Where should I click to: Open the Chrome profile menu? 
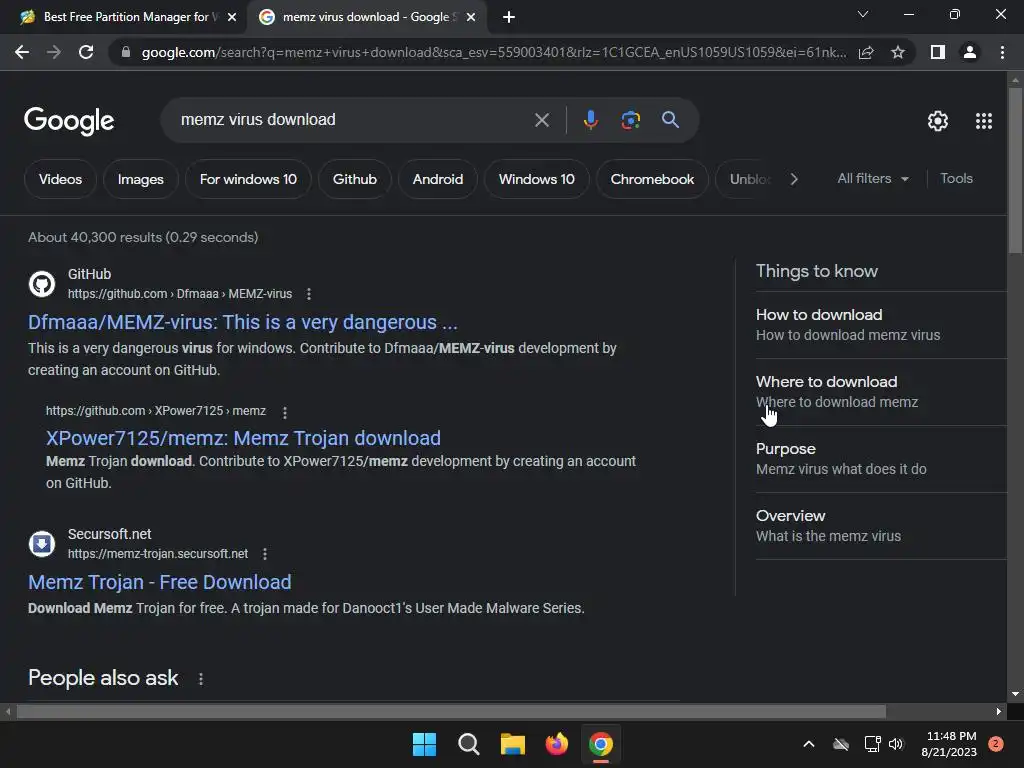pyautogui.click(x=970, y=52)
